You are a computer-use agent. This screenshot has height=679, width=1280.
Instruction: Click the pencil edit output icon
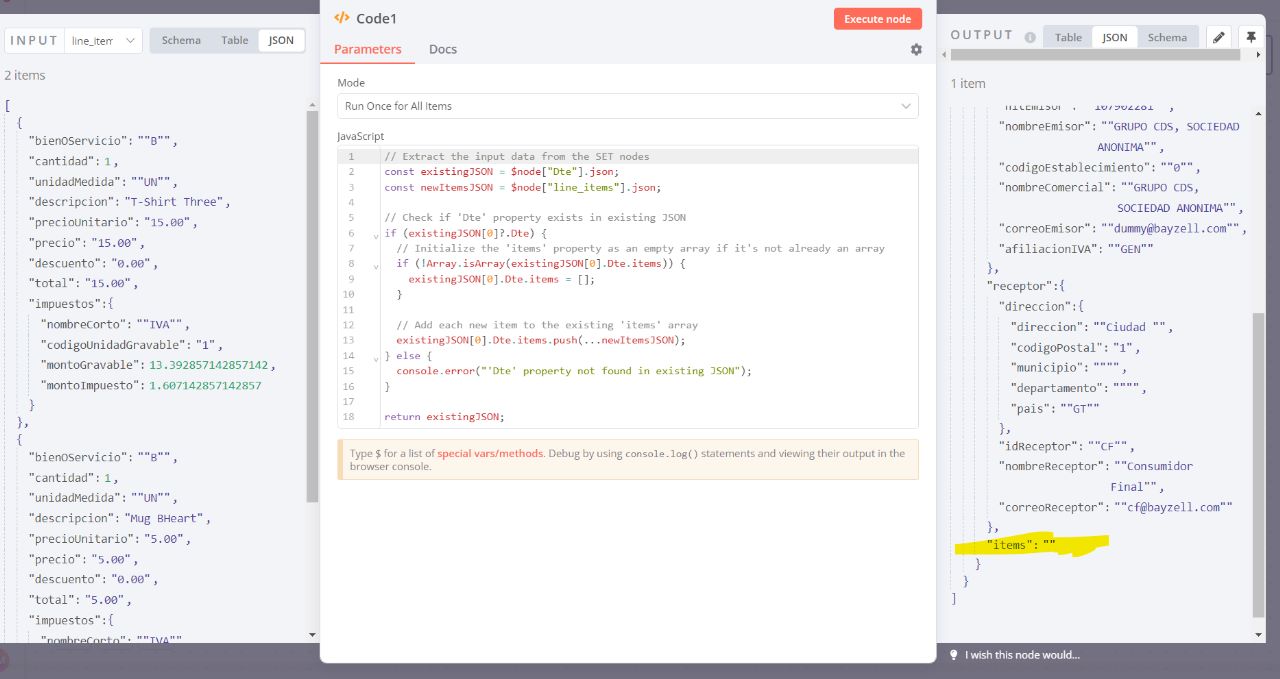[x=1218, y=37]
